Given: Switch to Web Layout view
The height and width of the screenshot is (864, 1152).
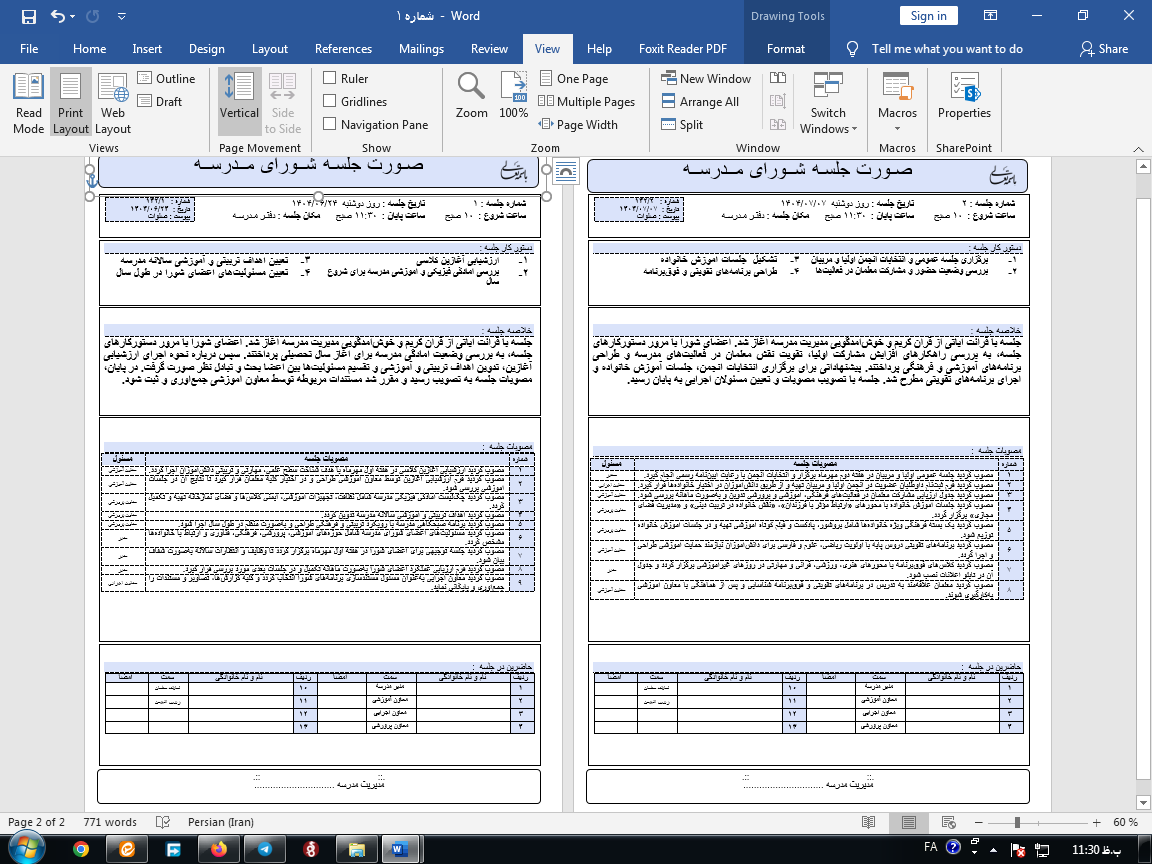Looking at the screenshot, I should coord(113,103).
